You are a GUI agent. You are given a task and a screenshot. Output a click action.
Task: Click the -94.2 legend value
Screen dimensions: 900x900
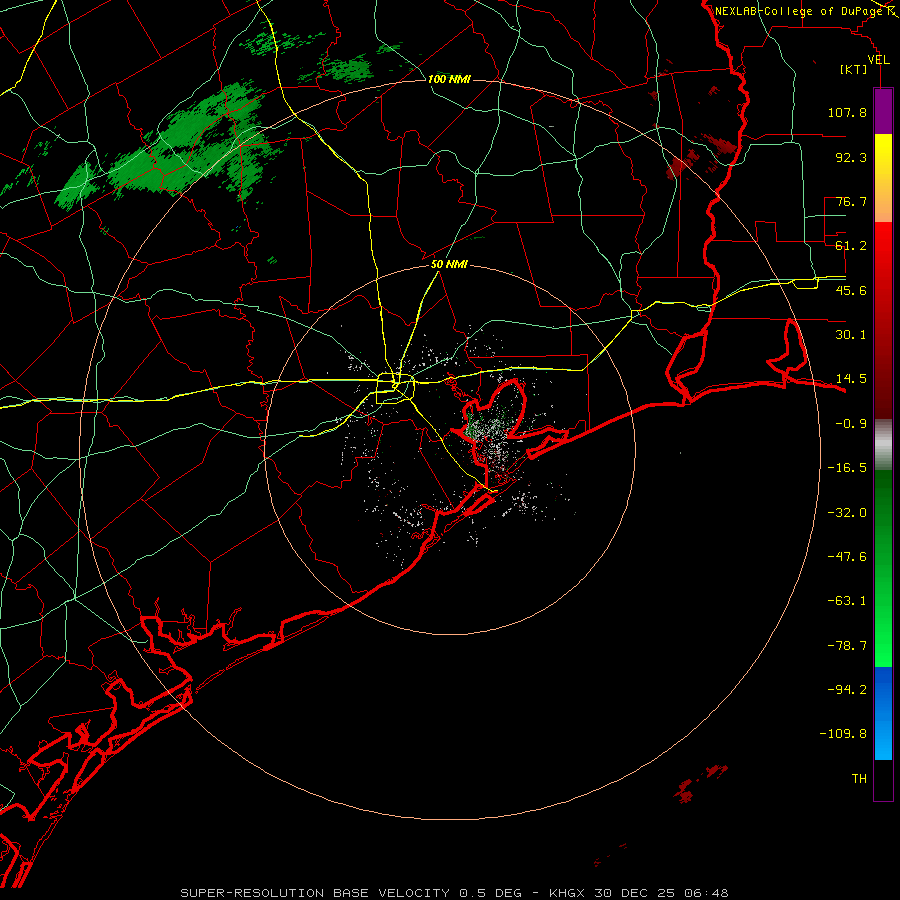(847, 689)
